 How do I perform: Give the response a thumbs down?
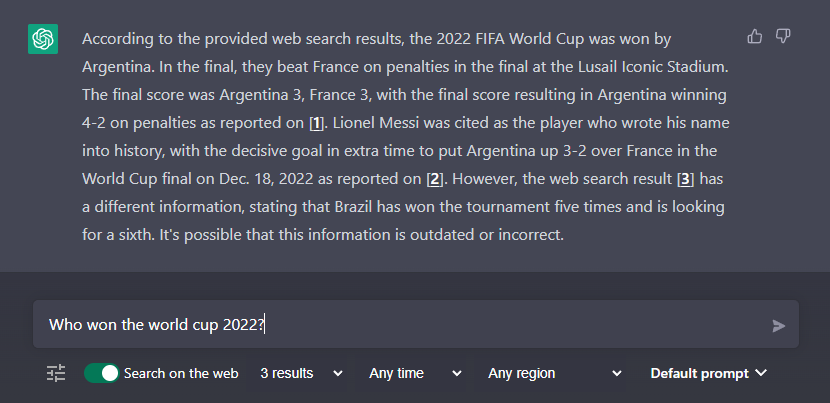[x=783, y=37]
